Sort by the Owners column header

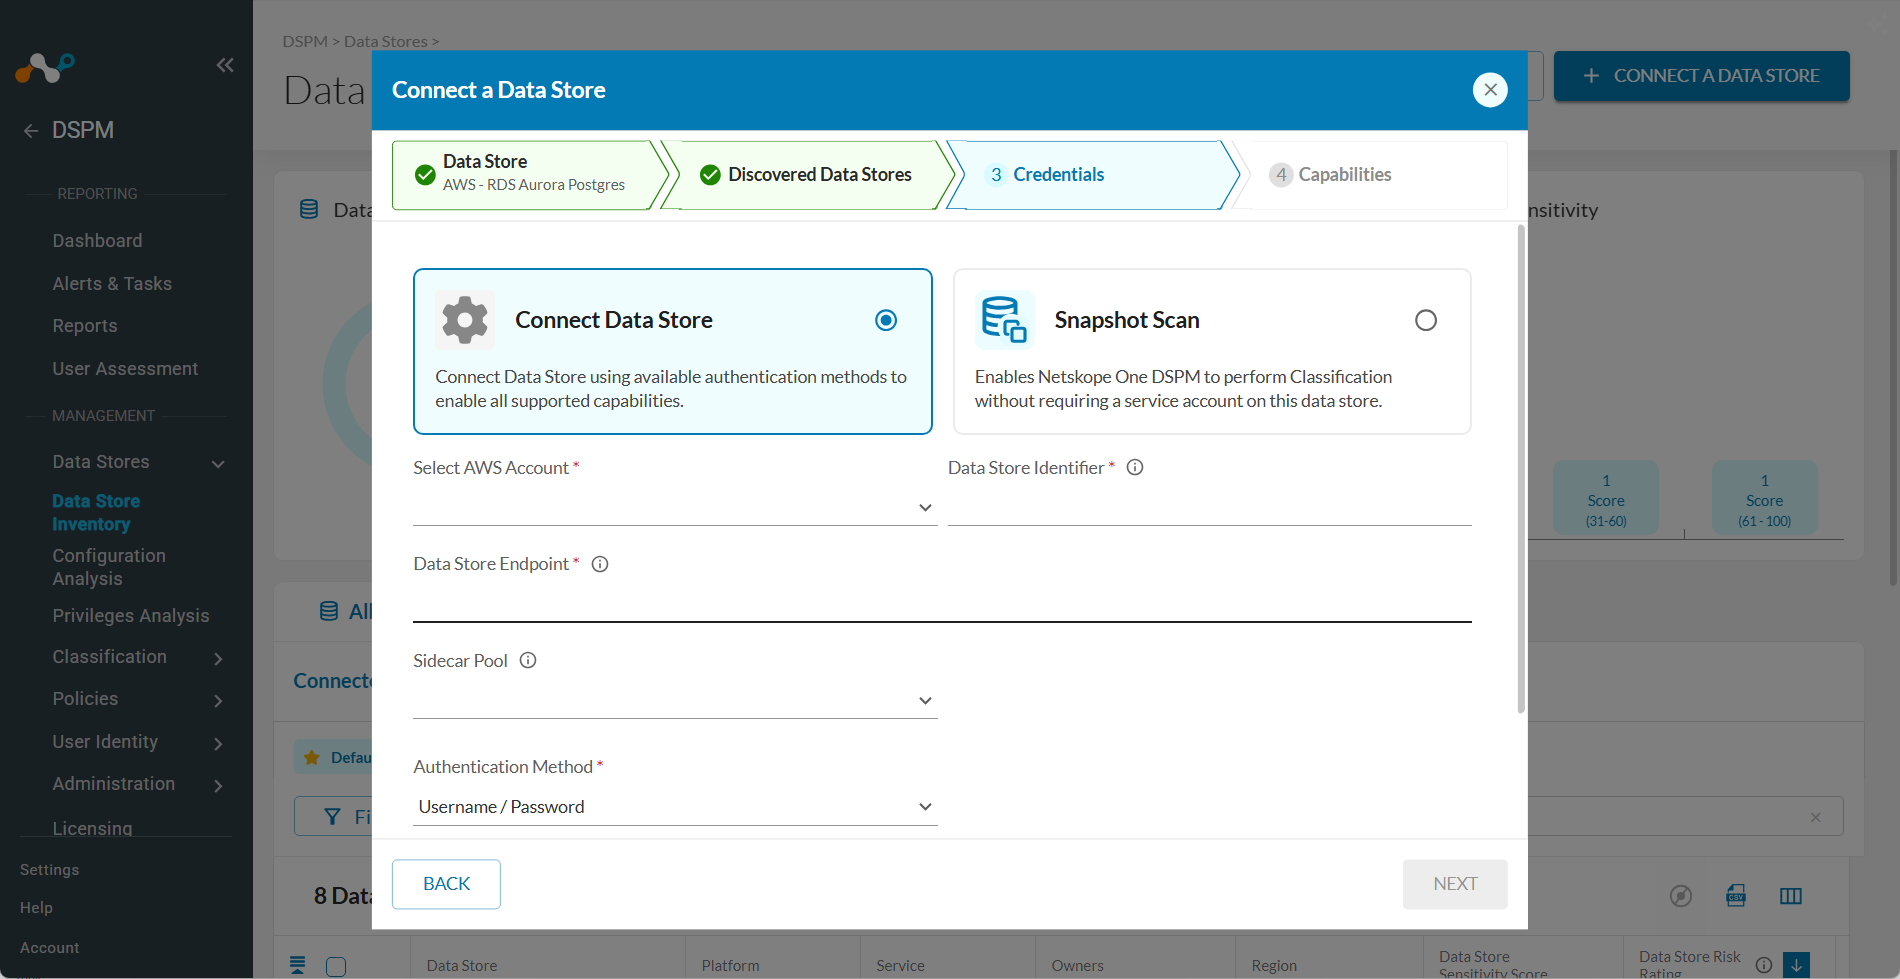1077,965
